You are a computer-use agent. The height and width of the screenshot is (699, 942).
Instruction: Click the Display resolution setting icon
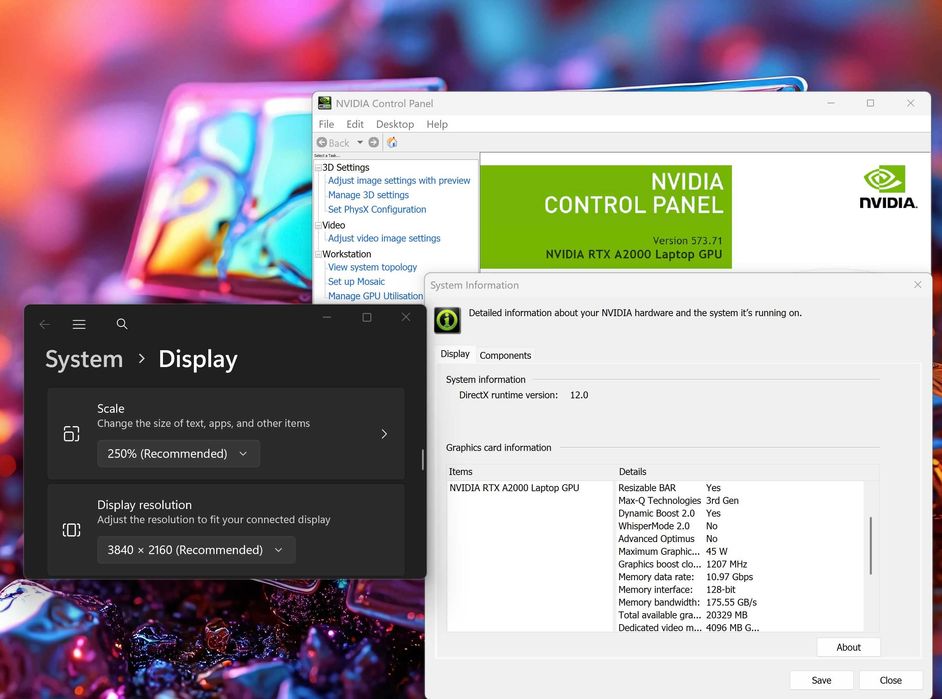pyautogui.click(x=71, y=530)
